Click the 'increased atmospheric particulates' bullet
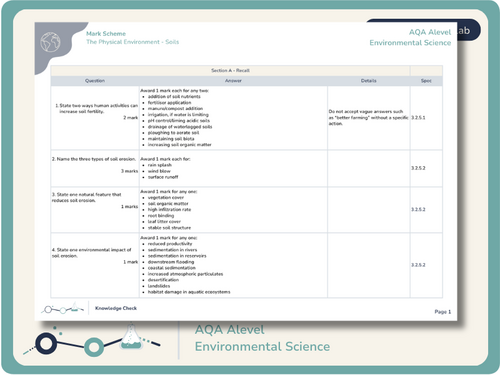Image resolution: width=500 pixels, height=375 pixels. (x=186, y=274)
